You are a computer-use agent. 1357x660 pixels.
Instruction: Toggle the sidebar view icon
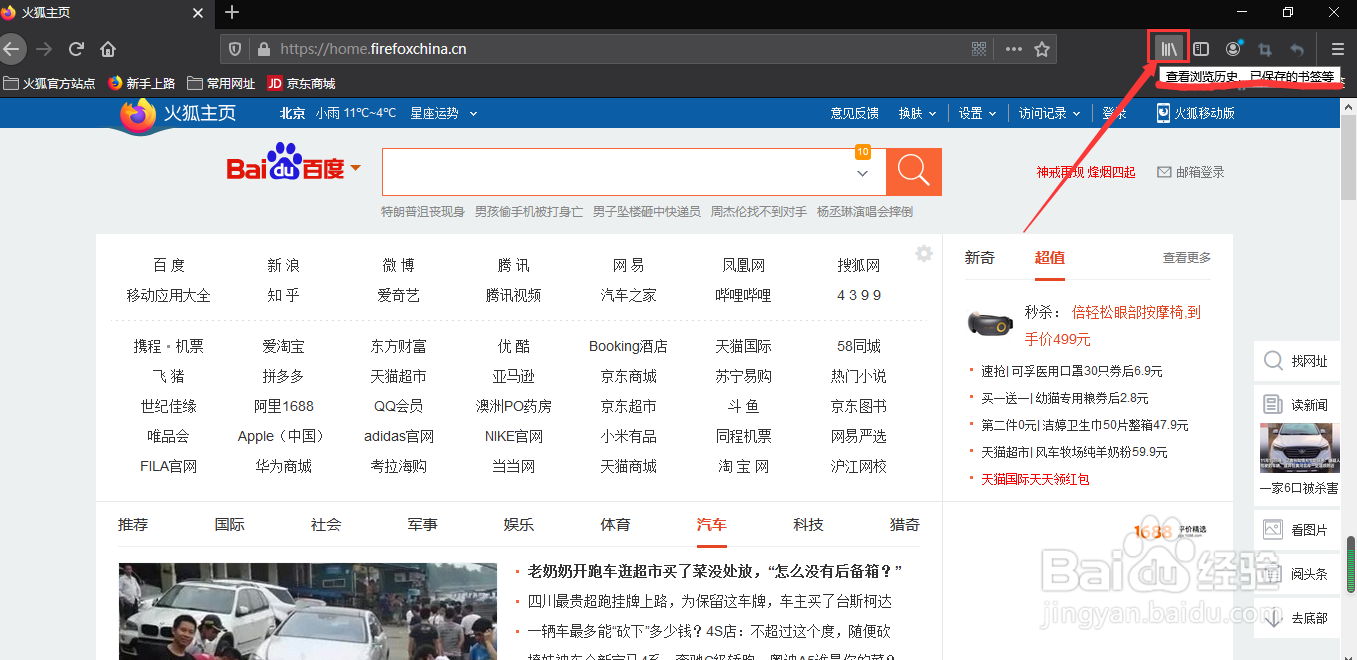(1201, 49)
